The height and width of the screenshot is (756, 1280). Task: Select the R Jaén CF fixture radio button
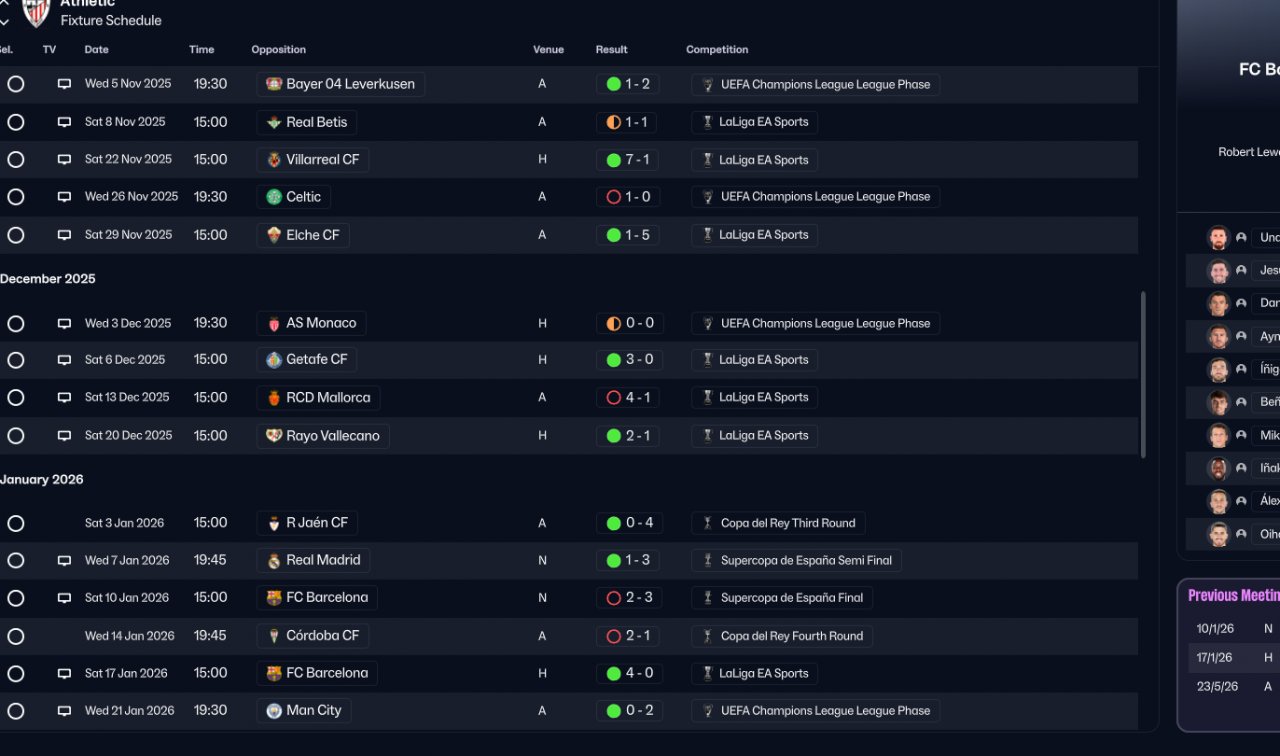(15, 523)
